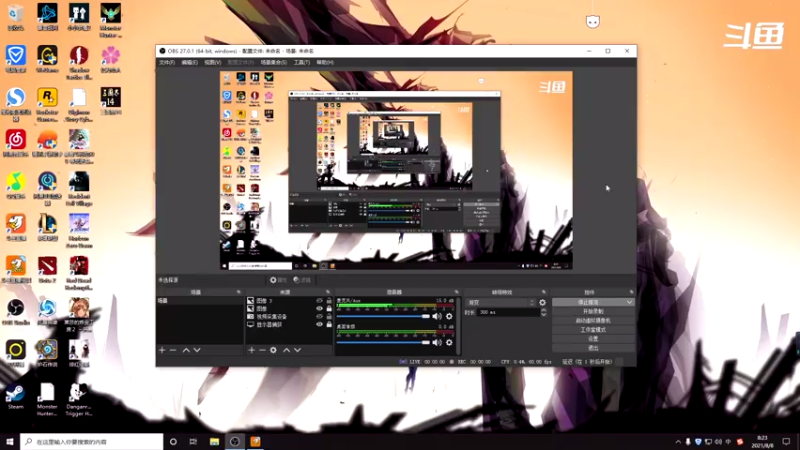The height and width of the screenshot is (450, 800).
Task: Open the 帮助(H) menu
Action: click(325, 62)
